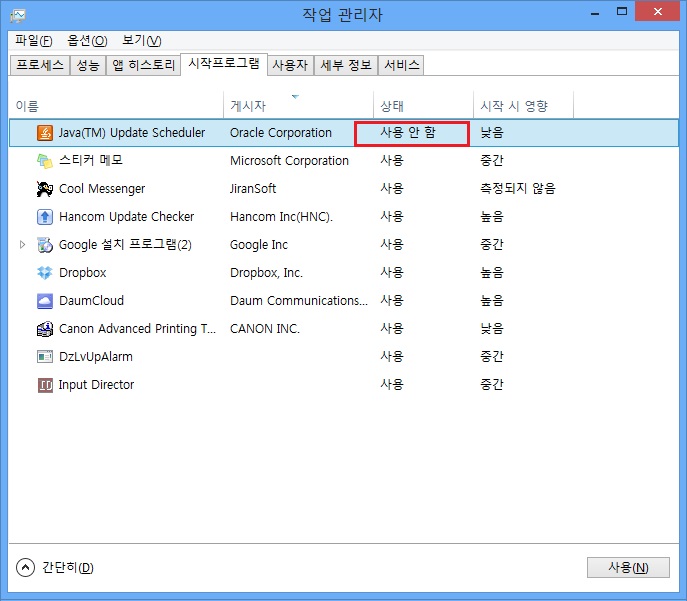Image resolution: width=687 pixels, height=601 pixels.
Task: Click the Dropbox, Inc. publisher cell
Action: click(x=266, y=273)
